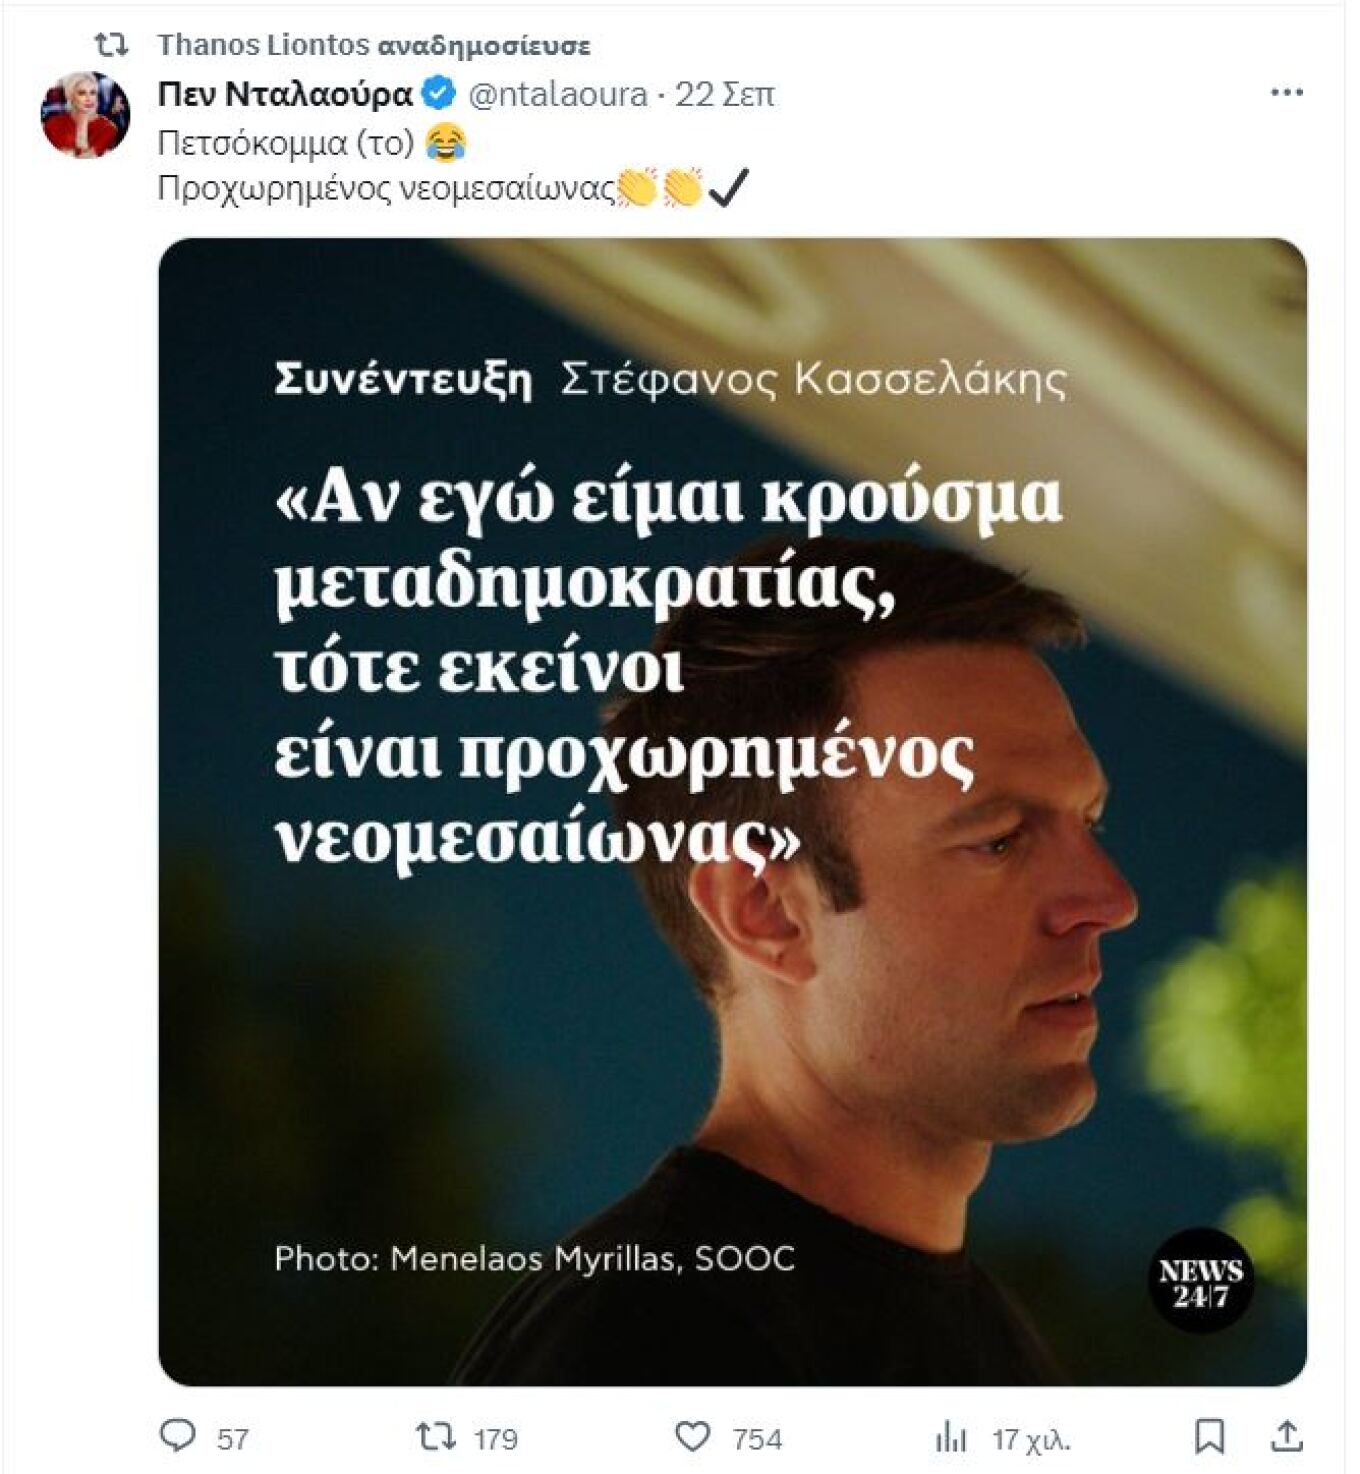Click the 179 reposts count

pos(495,1439)
